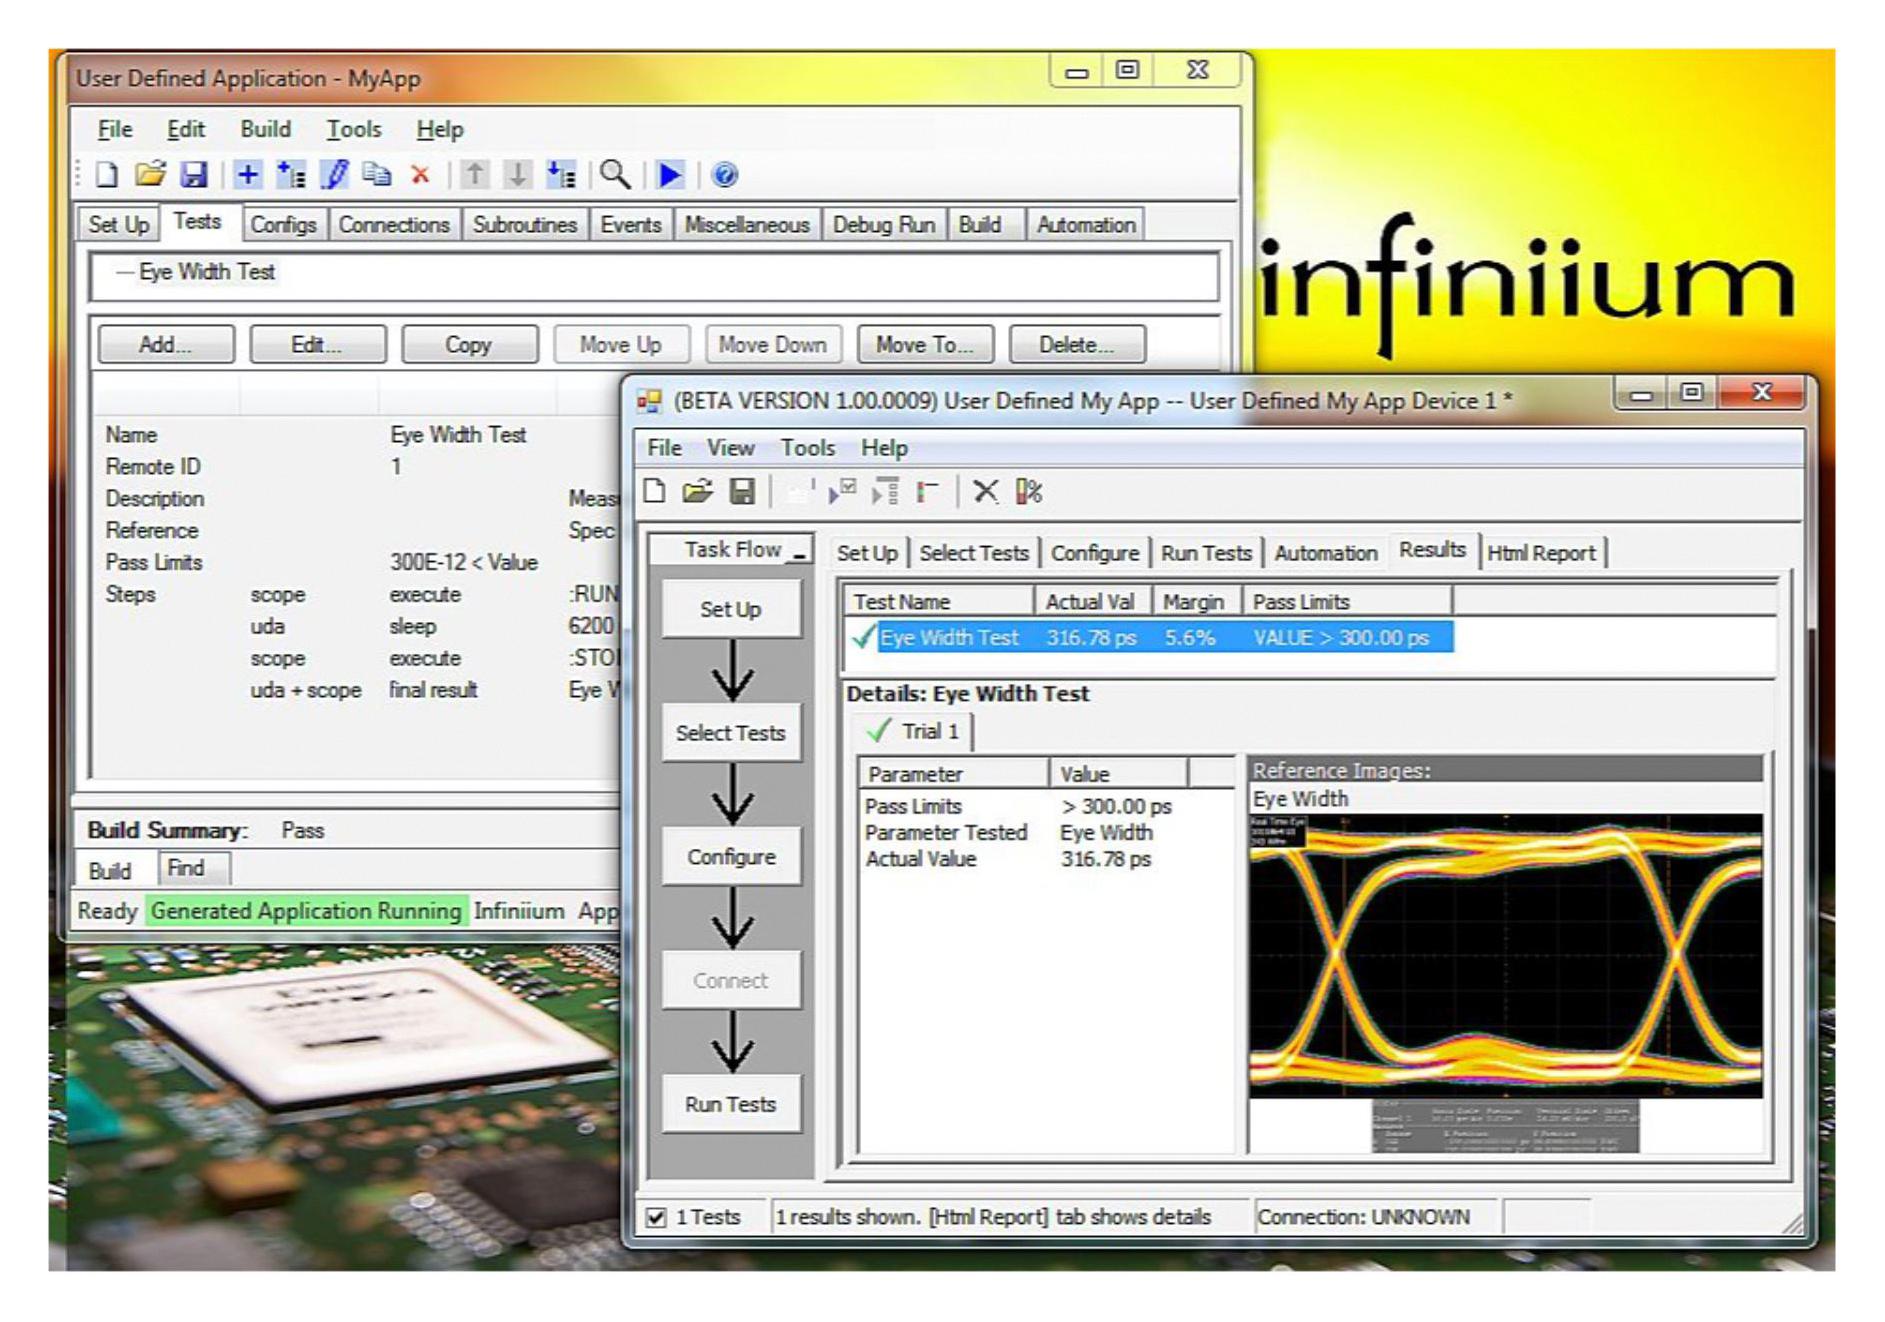
Task: Click Actual Val column header
Action: coord(1092,601)
